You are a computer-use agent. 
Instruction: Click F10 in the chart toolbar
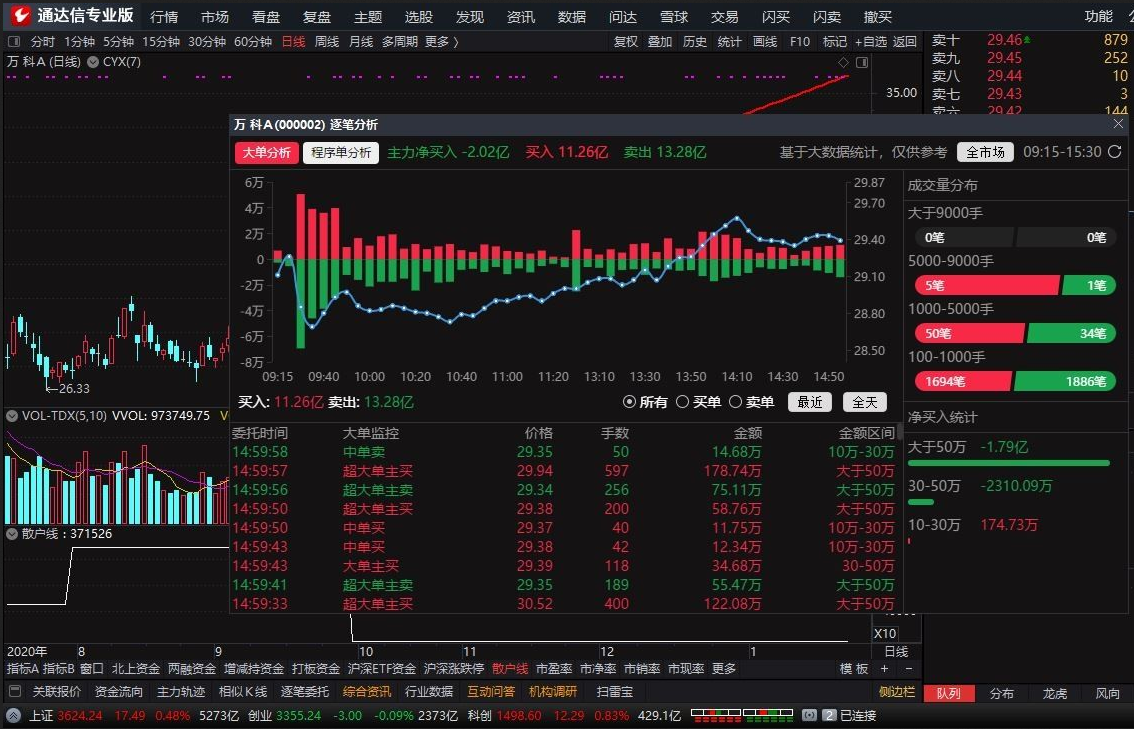coord(800,42)
